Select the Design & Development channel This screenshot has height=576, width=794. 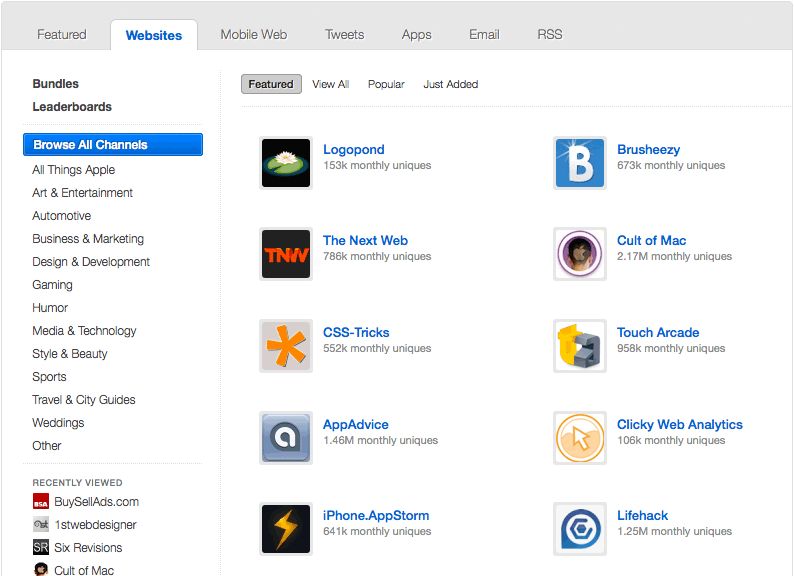91,261
